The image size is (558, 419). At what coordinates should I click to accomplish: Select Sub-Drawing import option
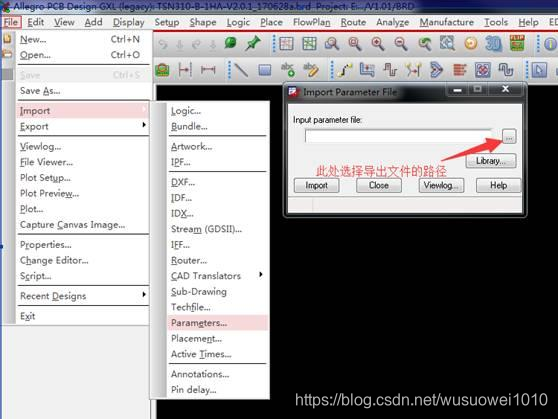[217, 292]
